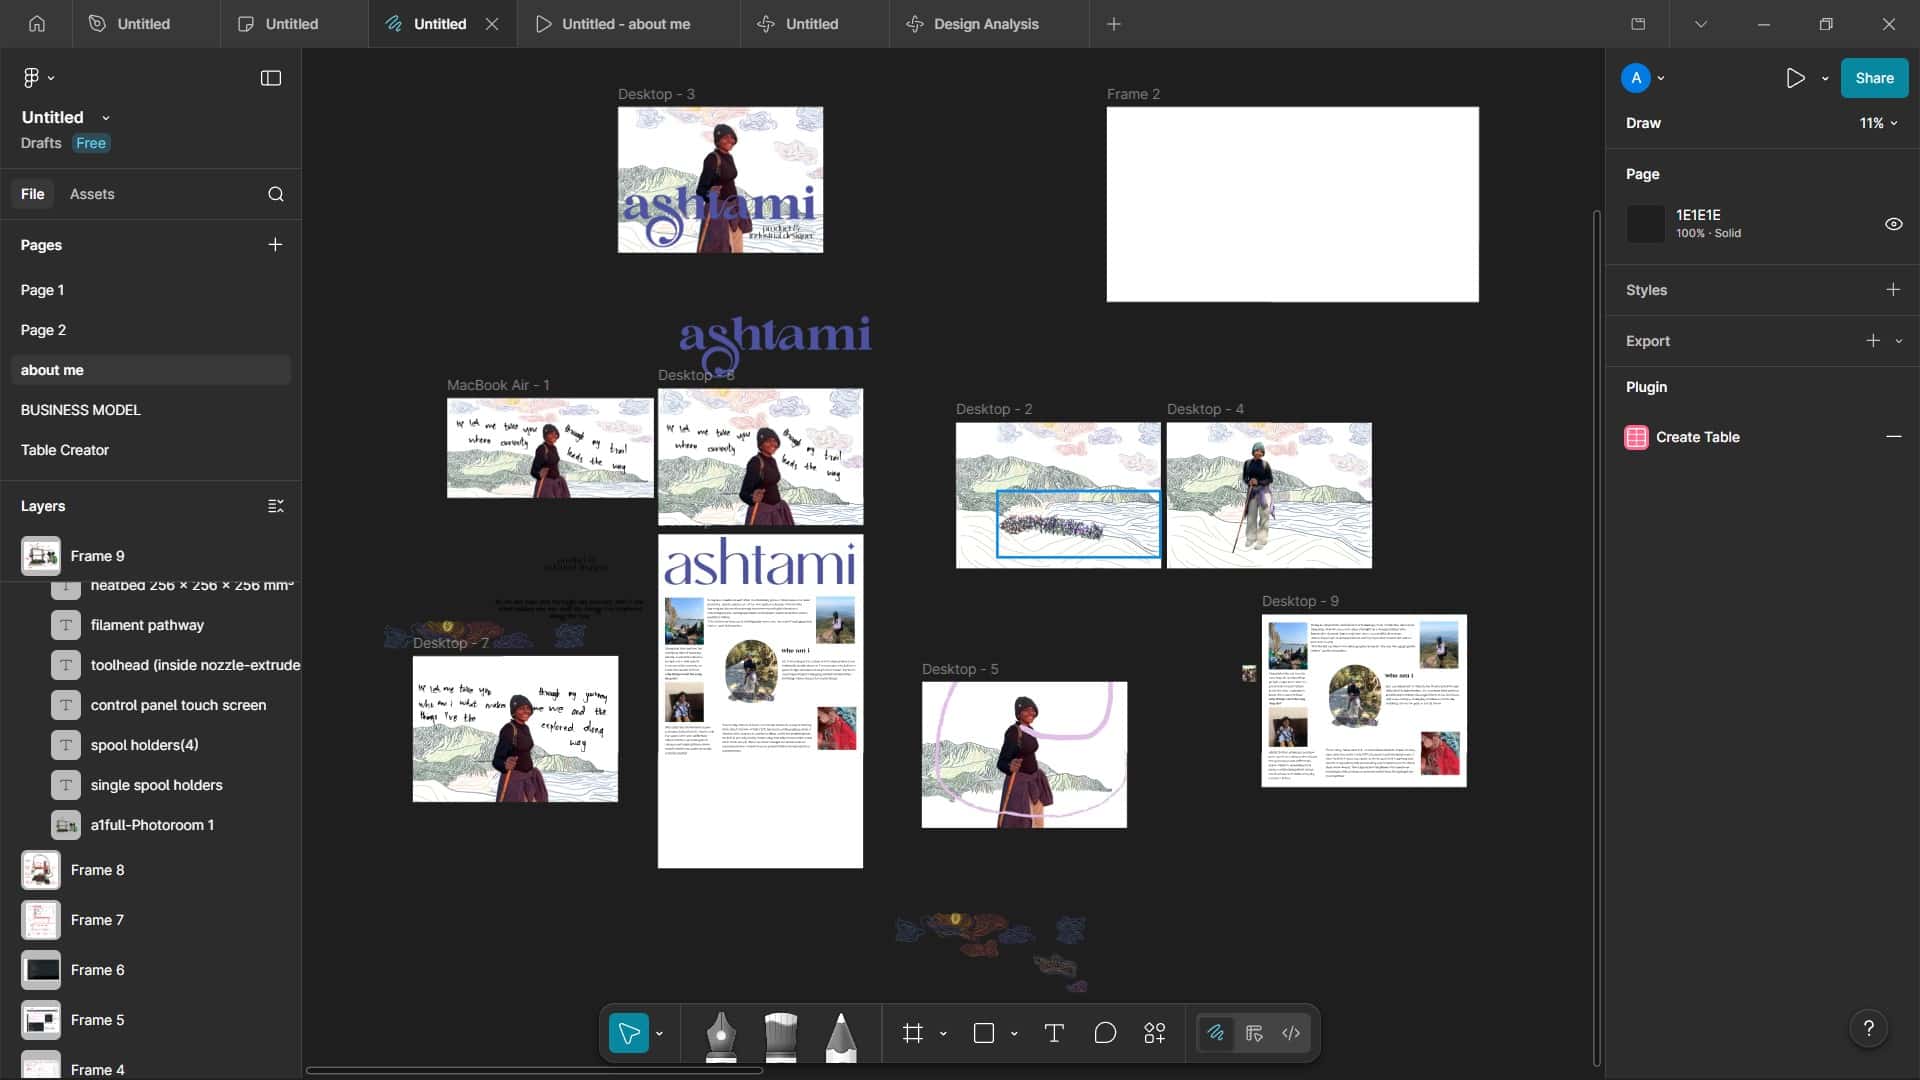Select the Pencil tool

841,1035
